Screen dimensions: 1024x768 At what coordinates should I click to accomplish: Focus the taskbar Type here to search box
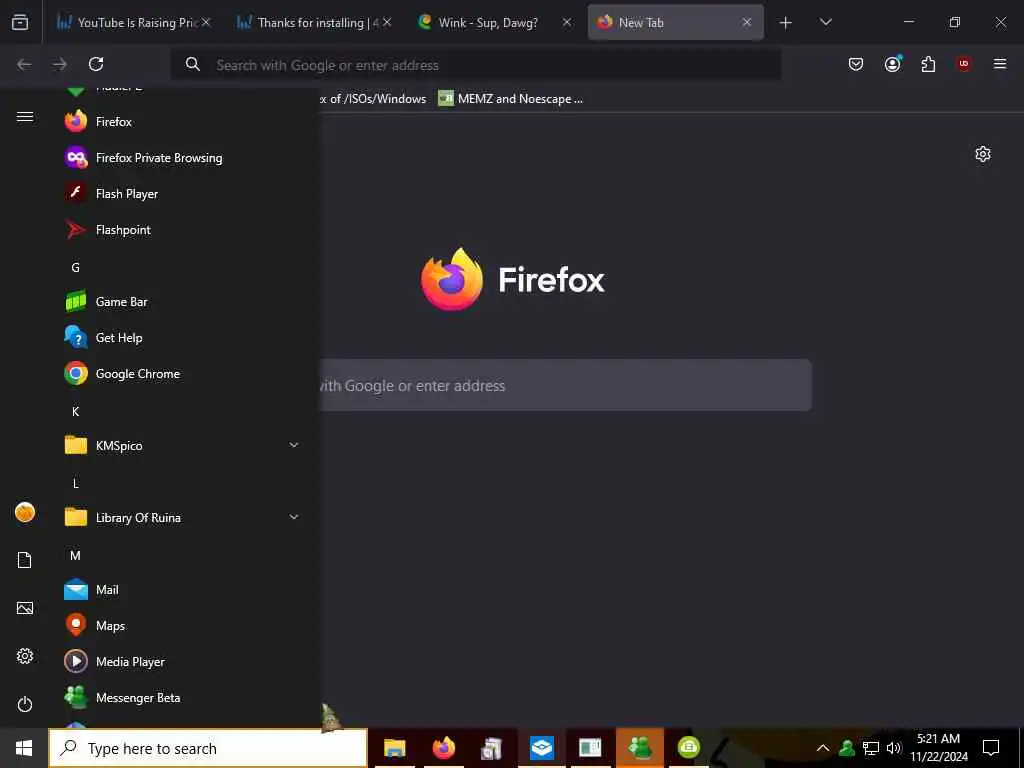tap(208, 748)
